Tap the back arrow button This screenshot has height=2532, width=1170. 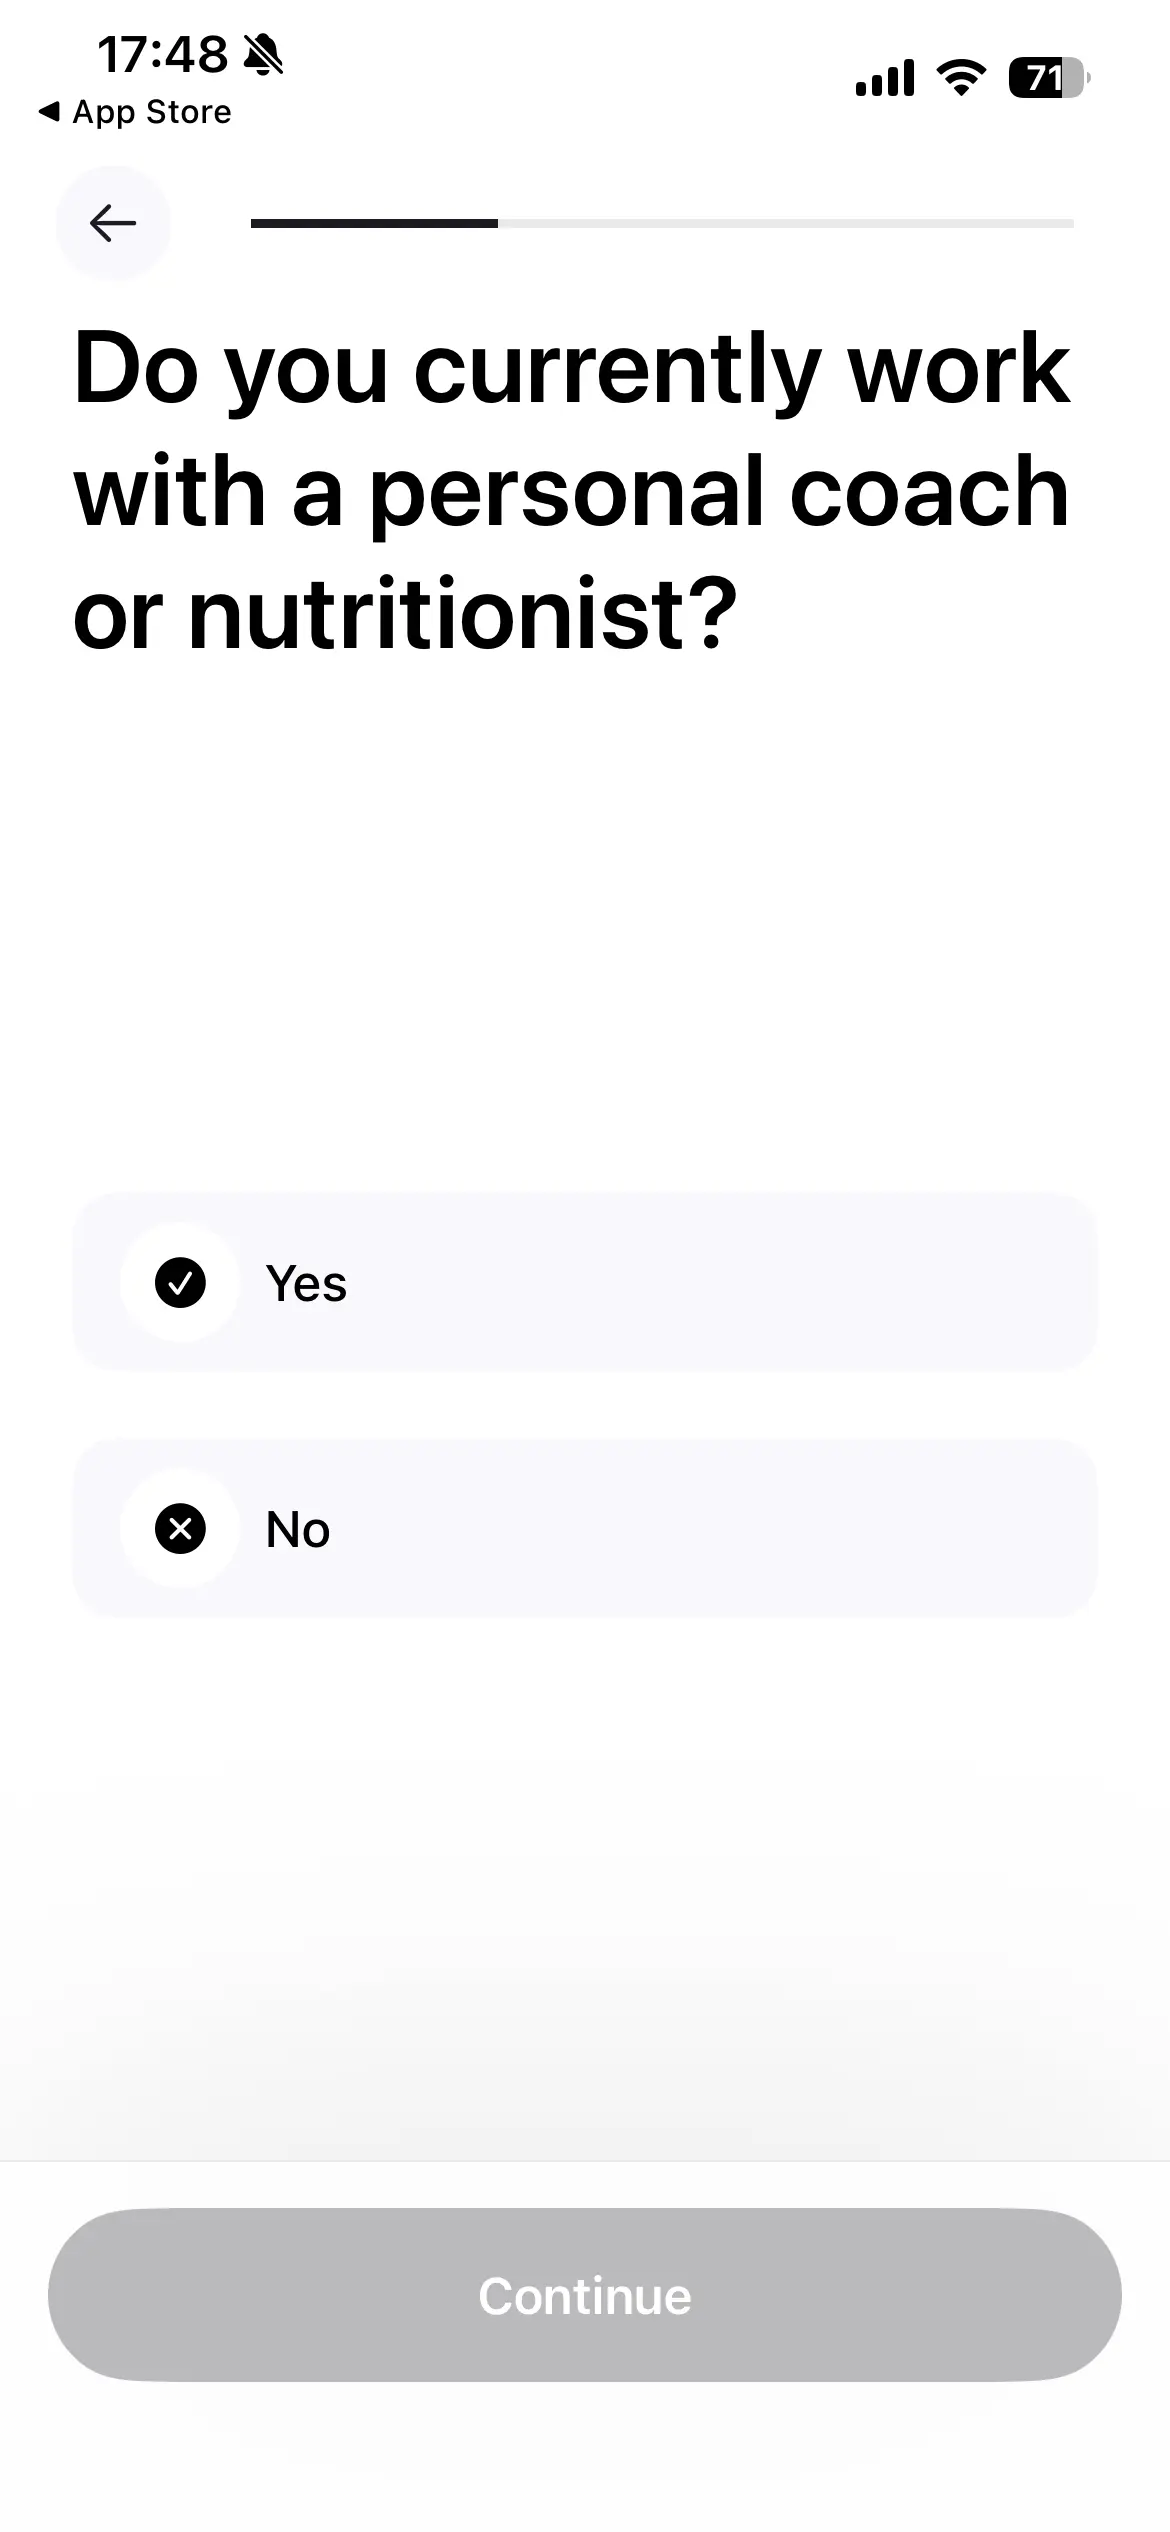pyautogui.click(x=113, y=223)
